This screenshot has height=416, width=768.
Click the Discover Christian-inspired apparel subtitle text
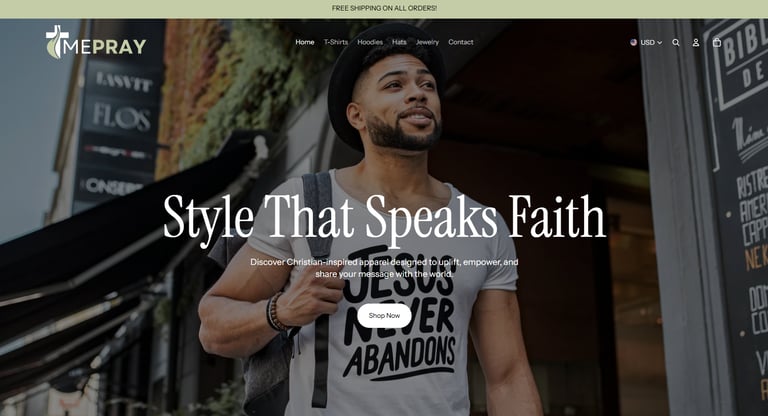pyautogui.click(x=384, y=268)
